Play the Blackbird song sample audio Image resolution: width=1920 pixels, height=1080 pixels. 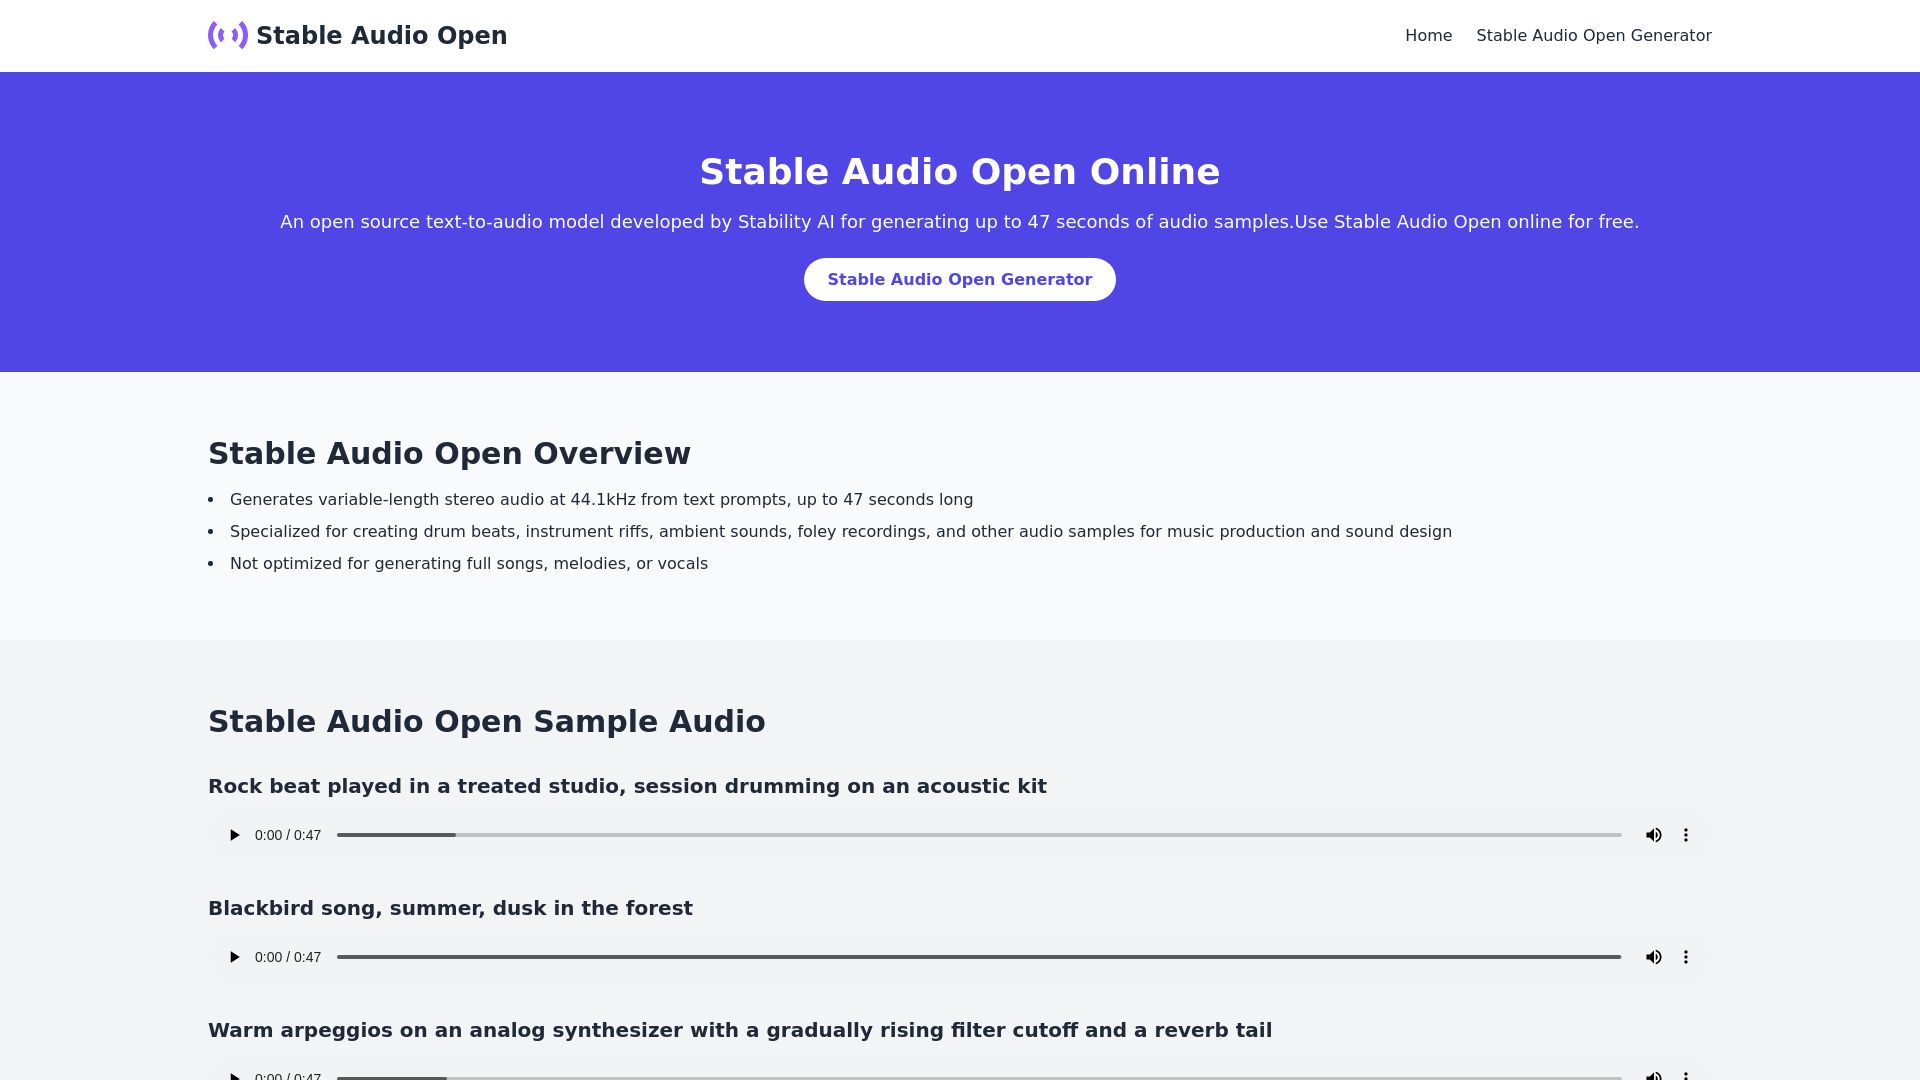coord(234,957)
